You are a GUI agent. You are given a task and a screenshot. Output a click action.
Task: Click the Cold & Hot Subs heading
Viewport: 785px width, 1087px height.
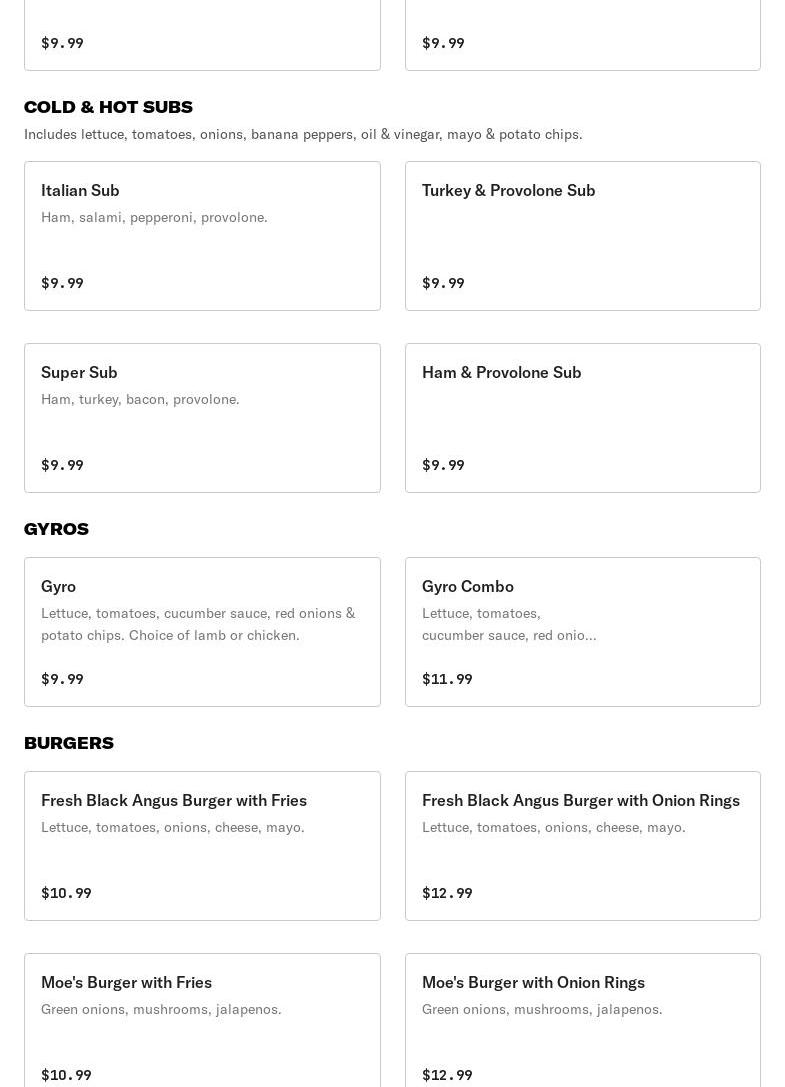pos(108,107)
